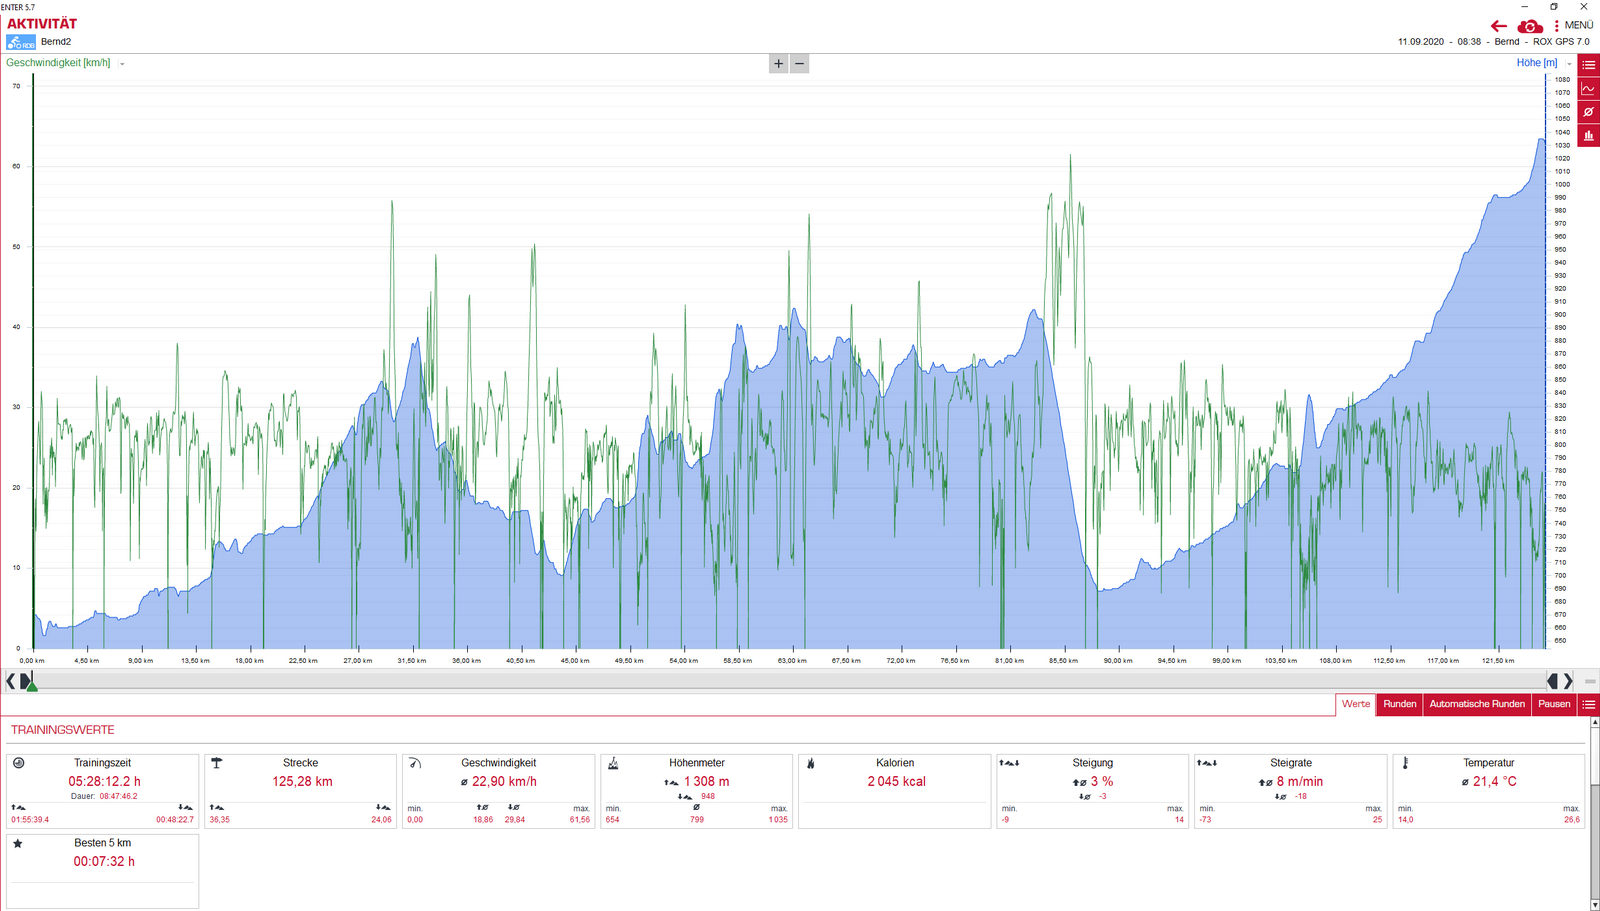
Task: Click the zoom in plus button
Action: (x=778, y=64)
